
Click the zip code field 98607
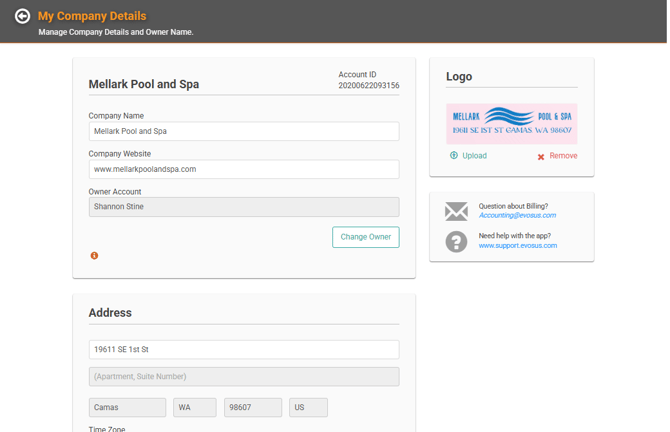253,408
